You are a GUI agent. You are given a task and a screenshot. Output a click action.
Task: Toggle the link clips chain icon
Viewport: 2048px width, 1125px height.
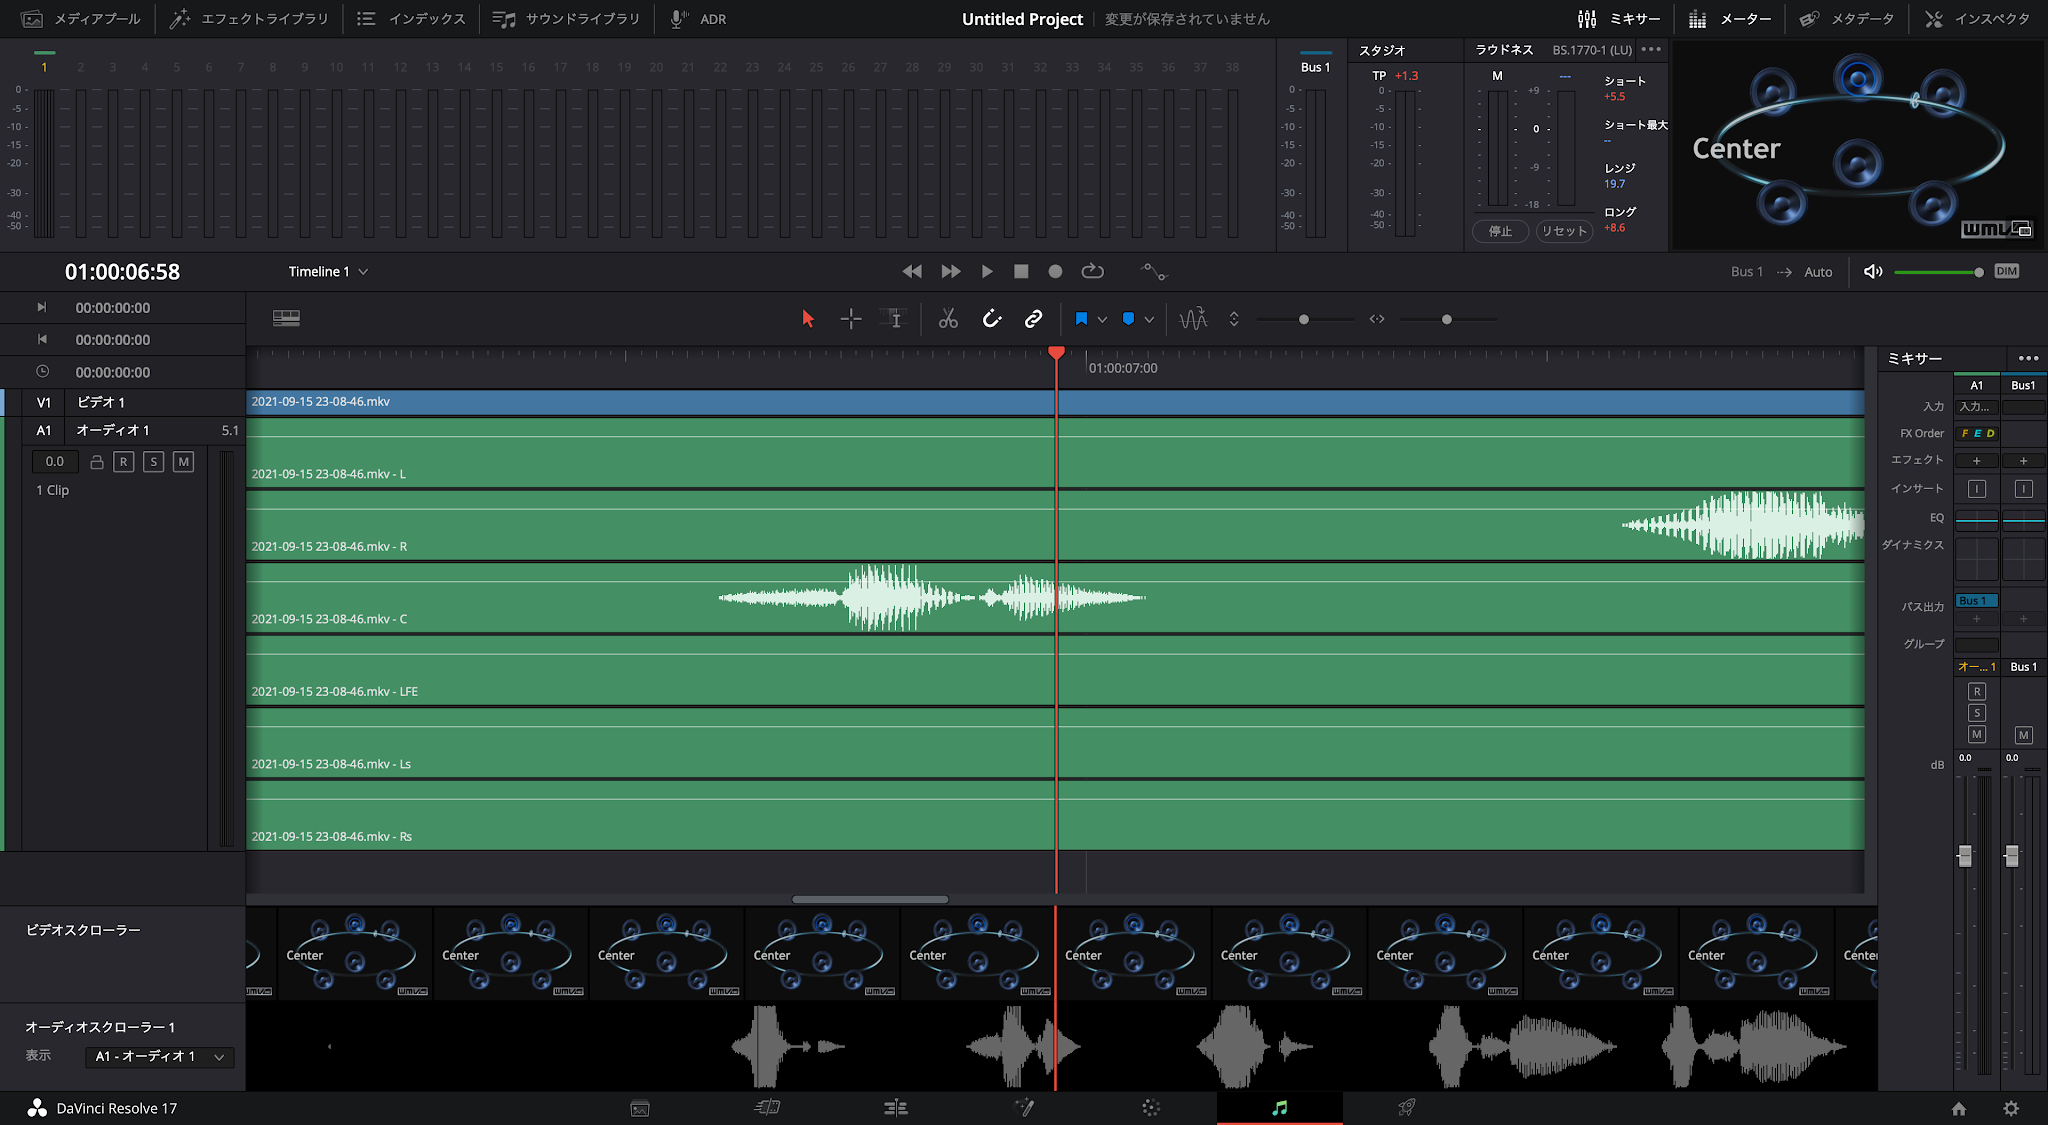(1033, 319)
